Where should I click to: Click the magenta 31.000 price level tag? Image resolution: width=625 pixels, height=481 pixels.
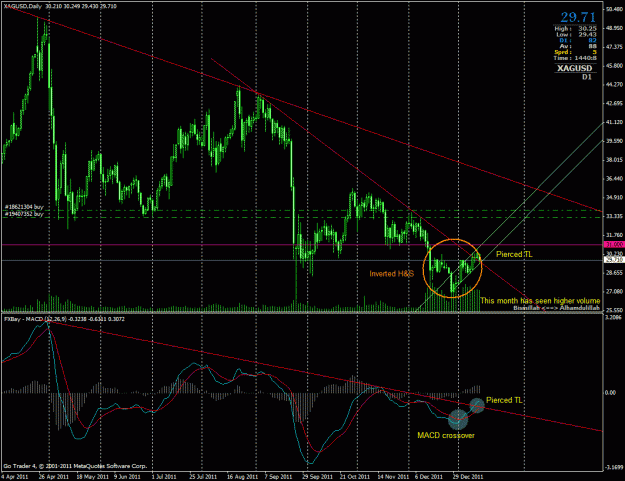pyautogui.click(x=614, y=245)
